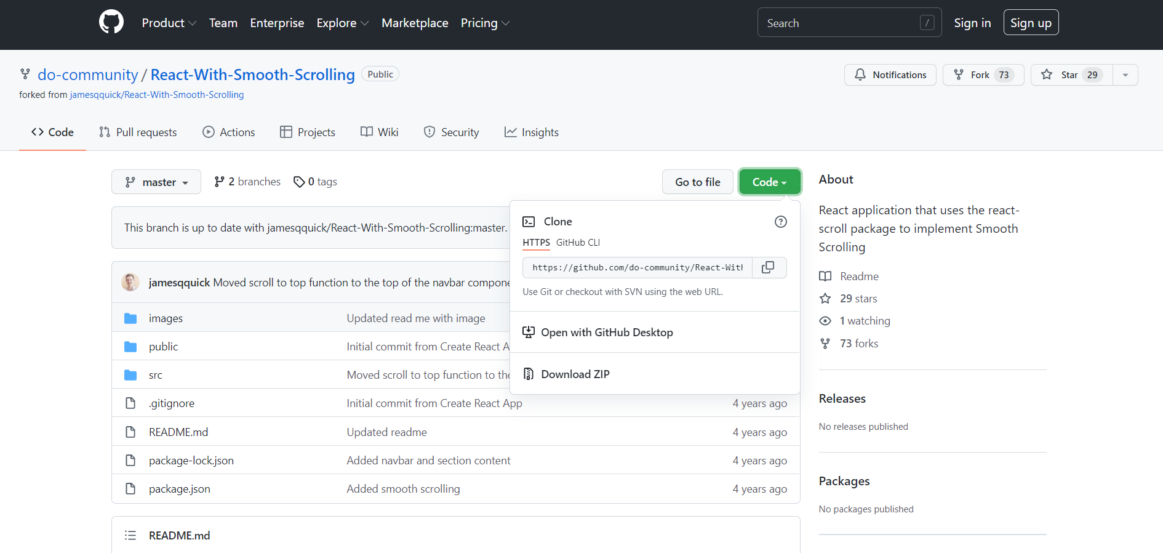Copy the HTTPS clone URL
Viewport: 1163px width, 553px height.
coord(768,267)
